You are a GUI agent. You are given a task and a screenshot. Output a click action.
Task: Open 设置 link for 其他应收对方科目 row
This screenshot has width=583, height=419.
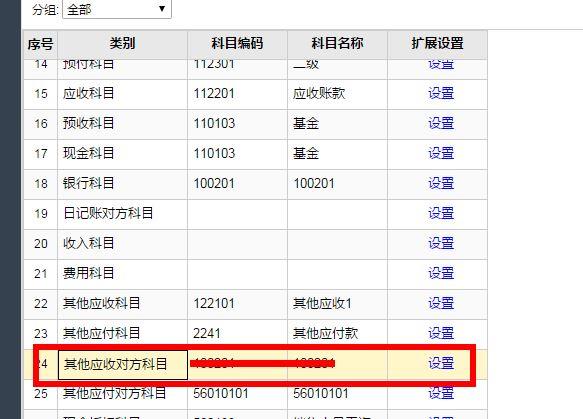tap(441, 364)
